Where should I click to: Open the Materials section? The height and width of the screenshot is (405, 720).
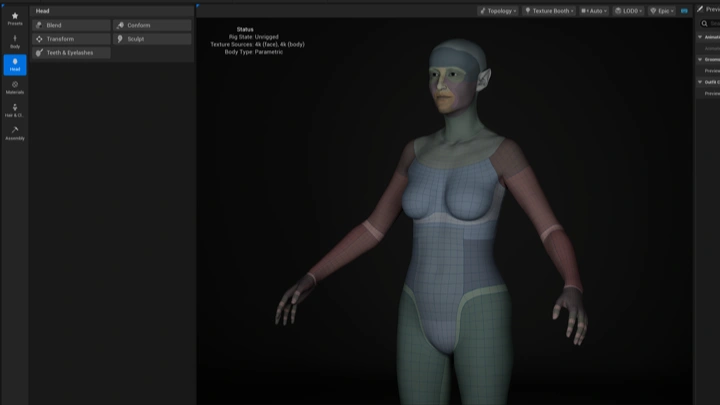coord(15,87)
